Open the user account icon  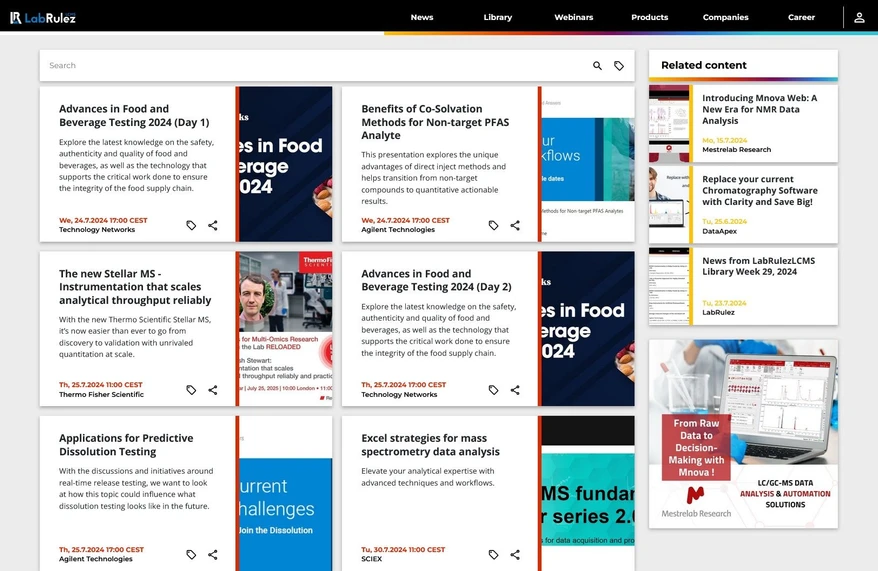(x=859, y=17)
